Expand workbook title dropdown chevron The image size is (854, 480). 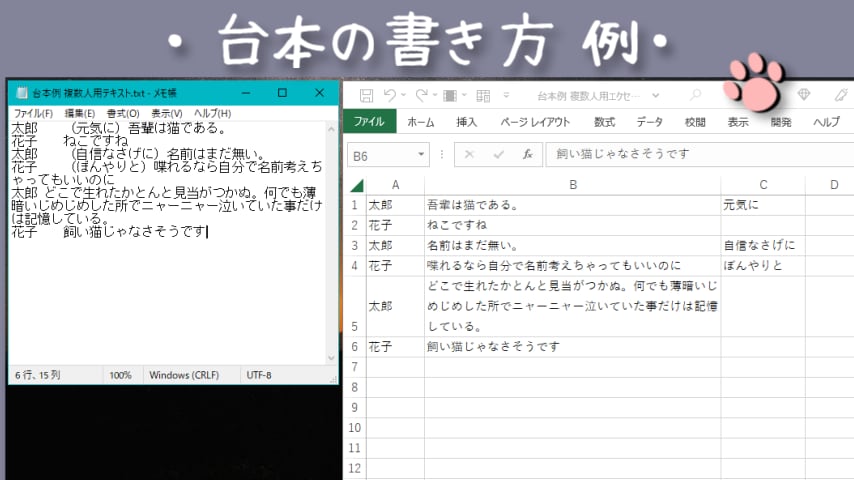click(656, 95)
